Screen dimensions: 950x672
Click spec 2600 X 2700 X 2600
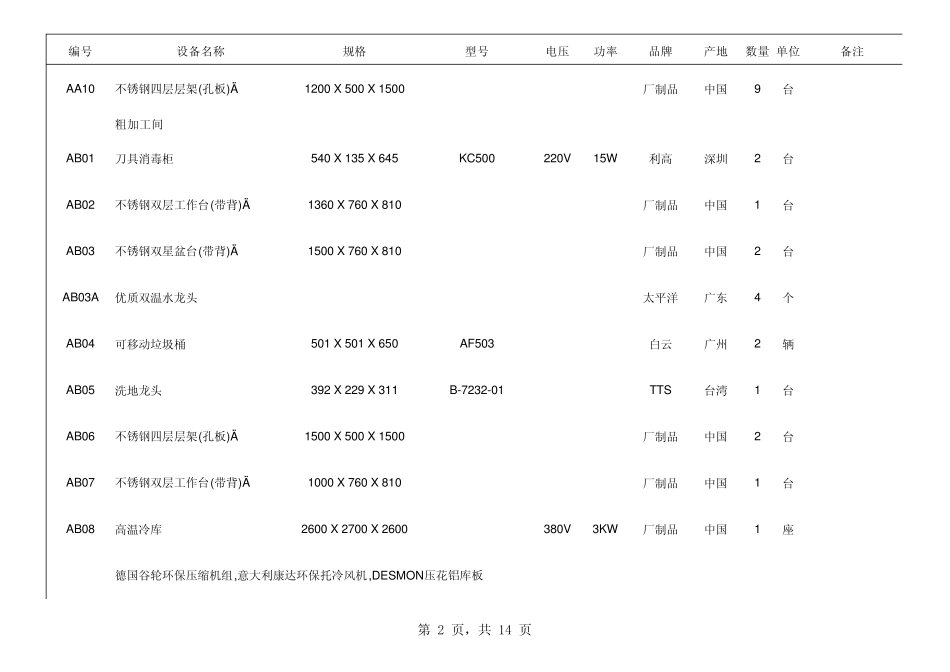(354, 529)
